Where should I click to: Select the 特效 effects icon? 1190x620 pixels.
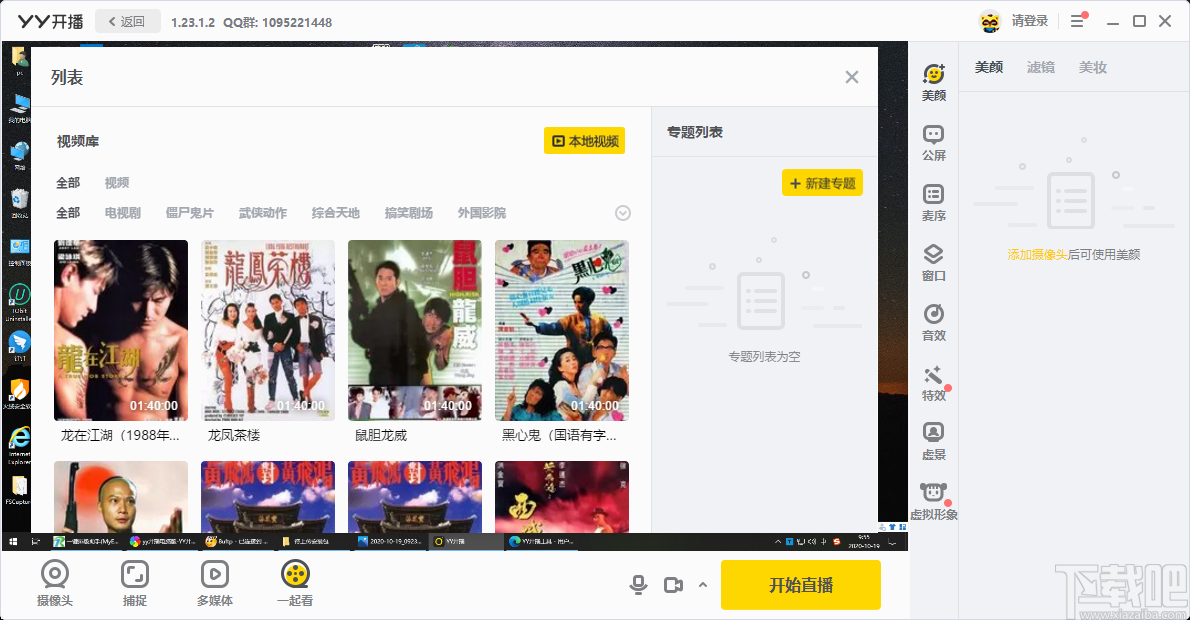tap(933, 382)
